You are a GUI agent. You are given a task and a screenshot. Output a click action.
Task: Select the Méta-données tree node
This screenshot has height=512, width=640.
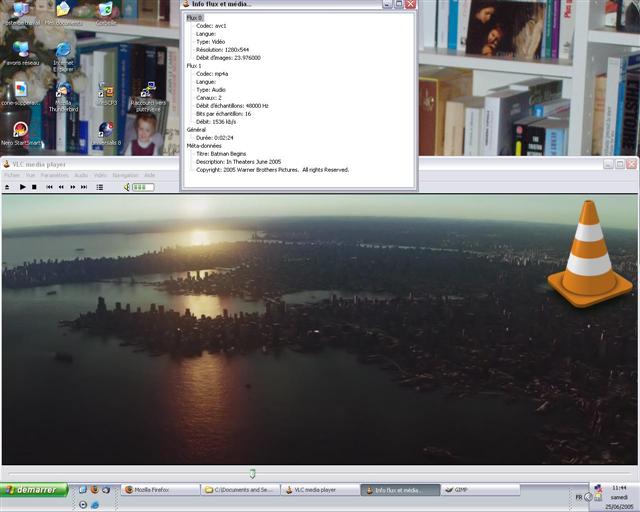[x=204, y=146]
